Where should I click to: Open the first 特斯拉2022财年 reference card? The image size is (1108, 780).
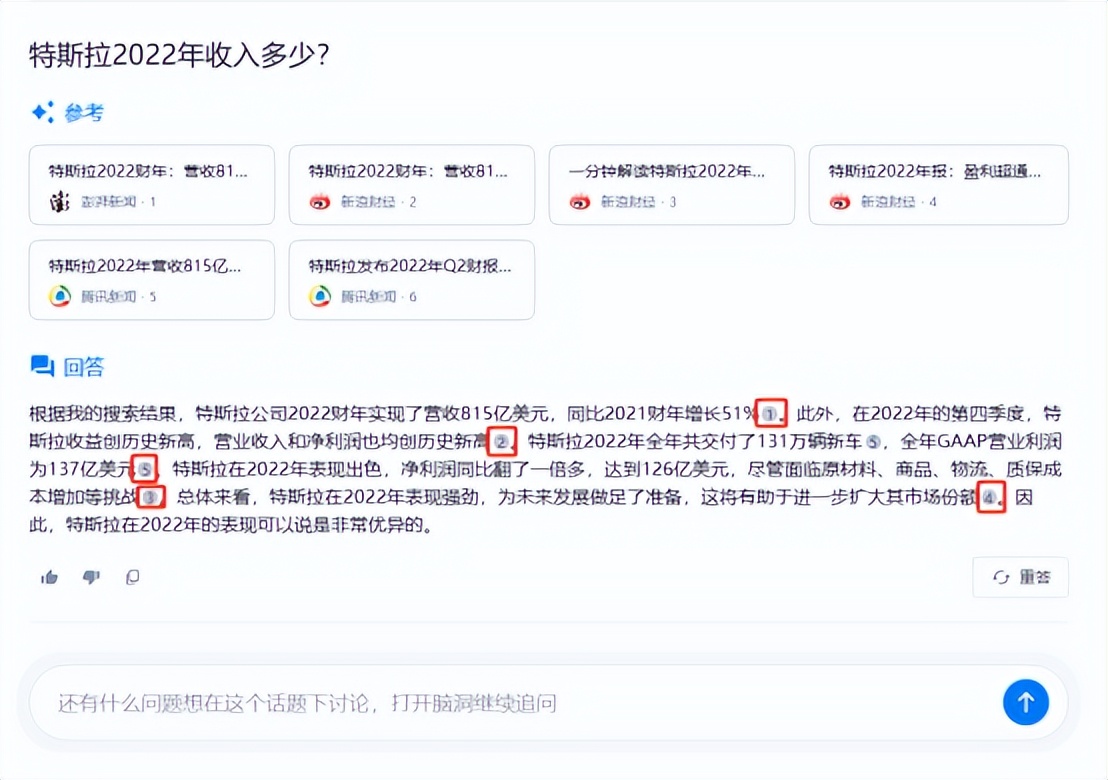(x=152, y=184)
